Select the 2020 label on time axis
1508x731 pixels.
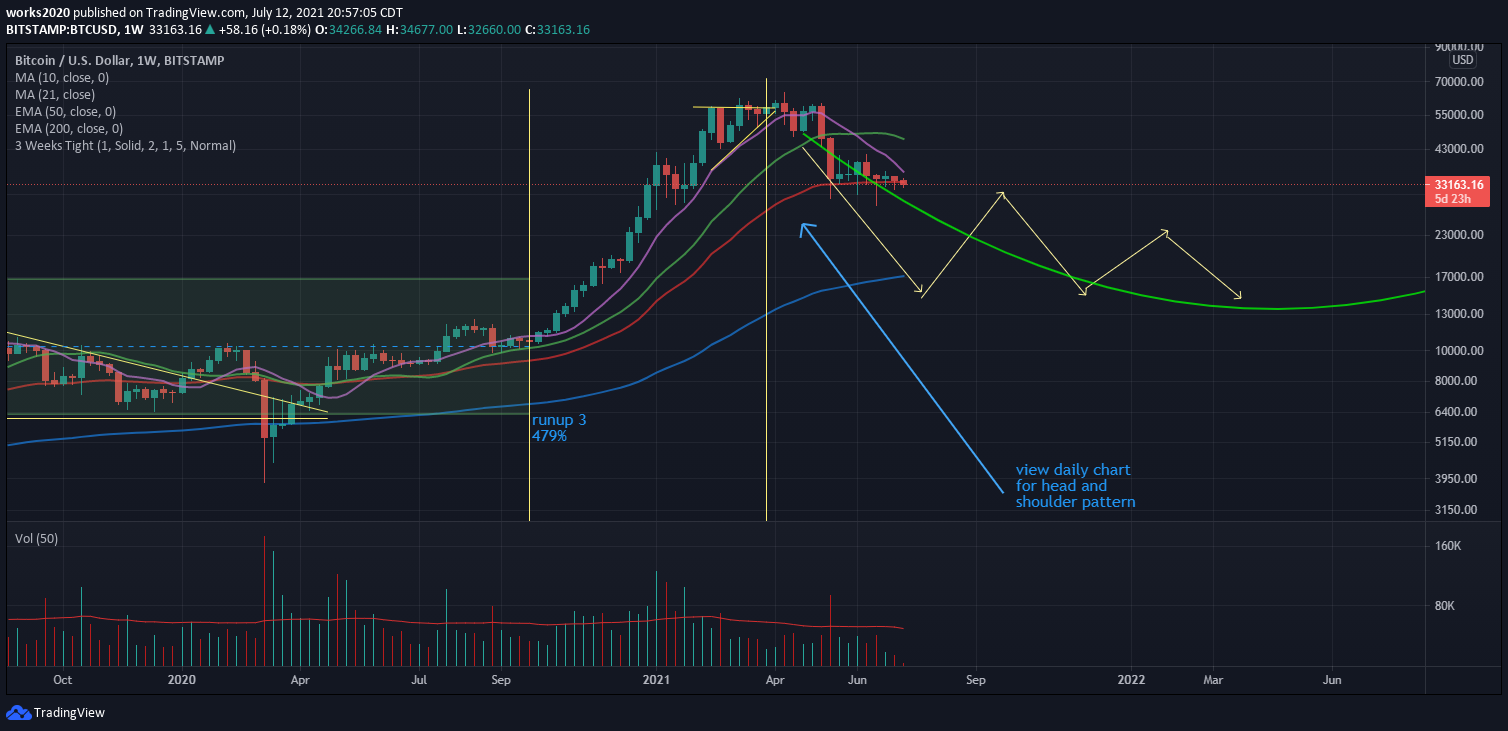click(181, 680)
